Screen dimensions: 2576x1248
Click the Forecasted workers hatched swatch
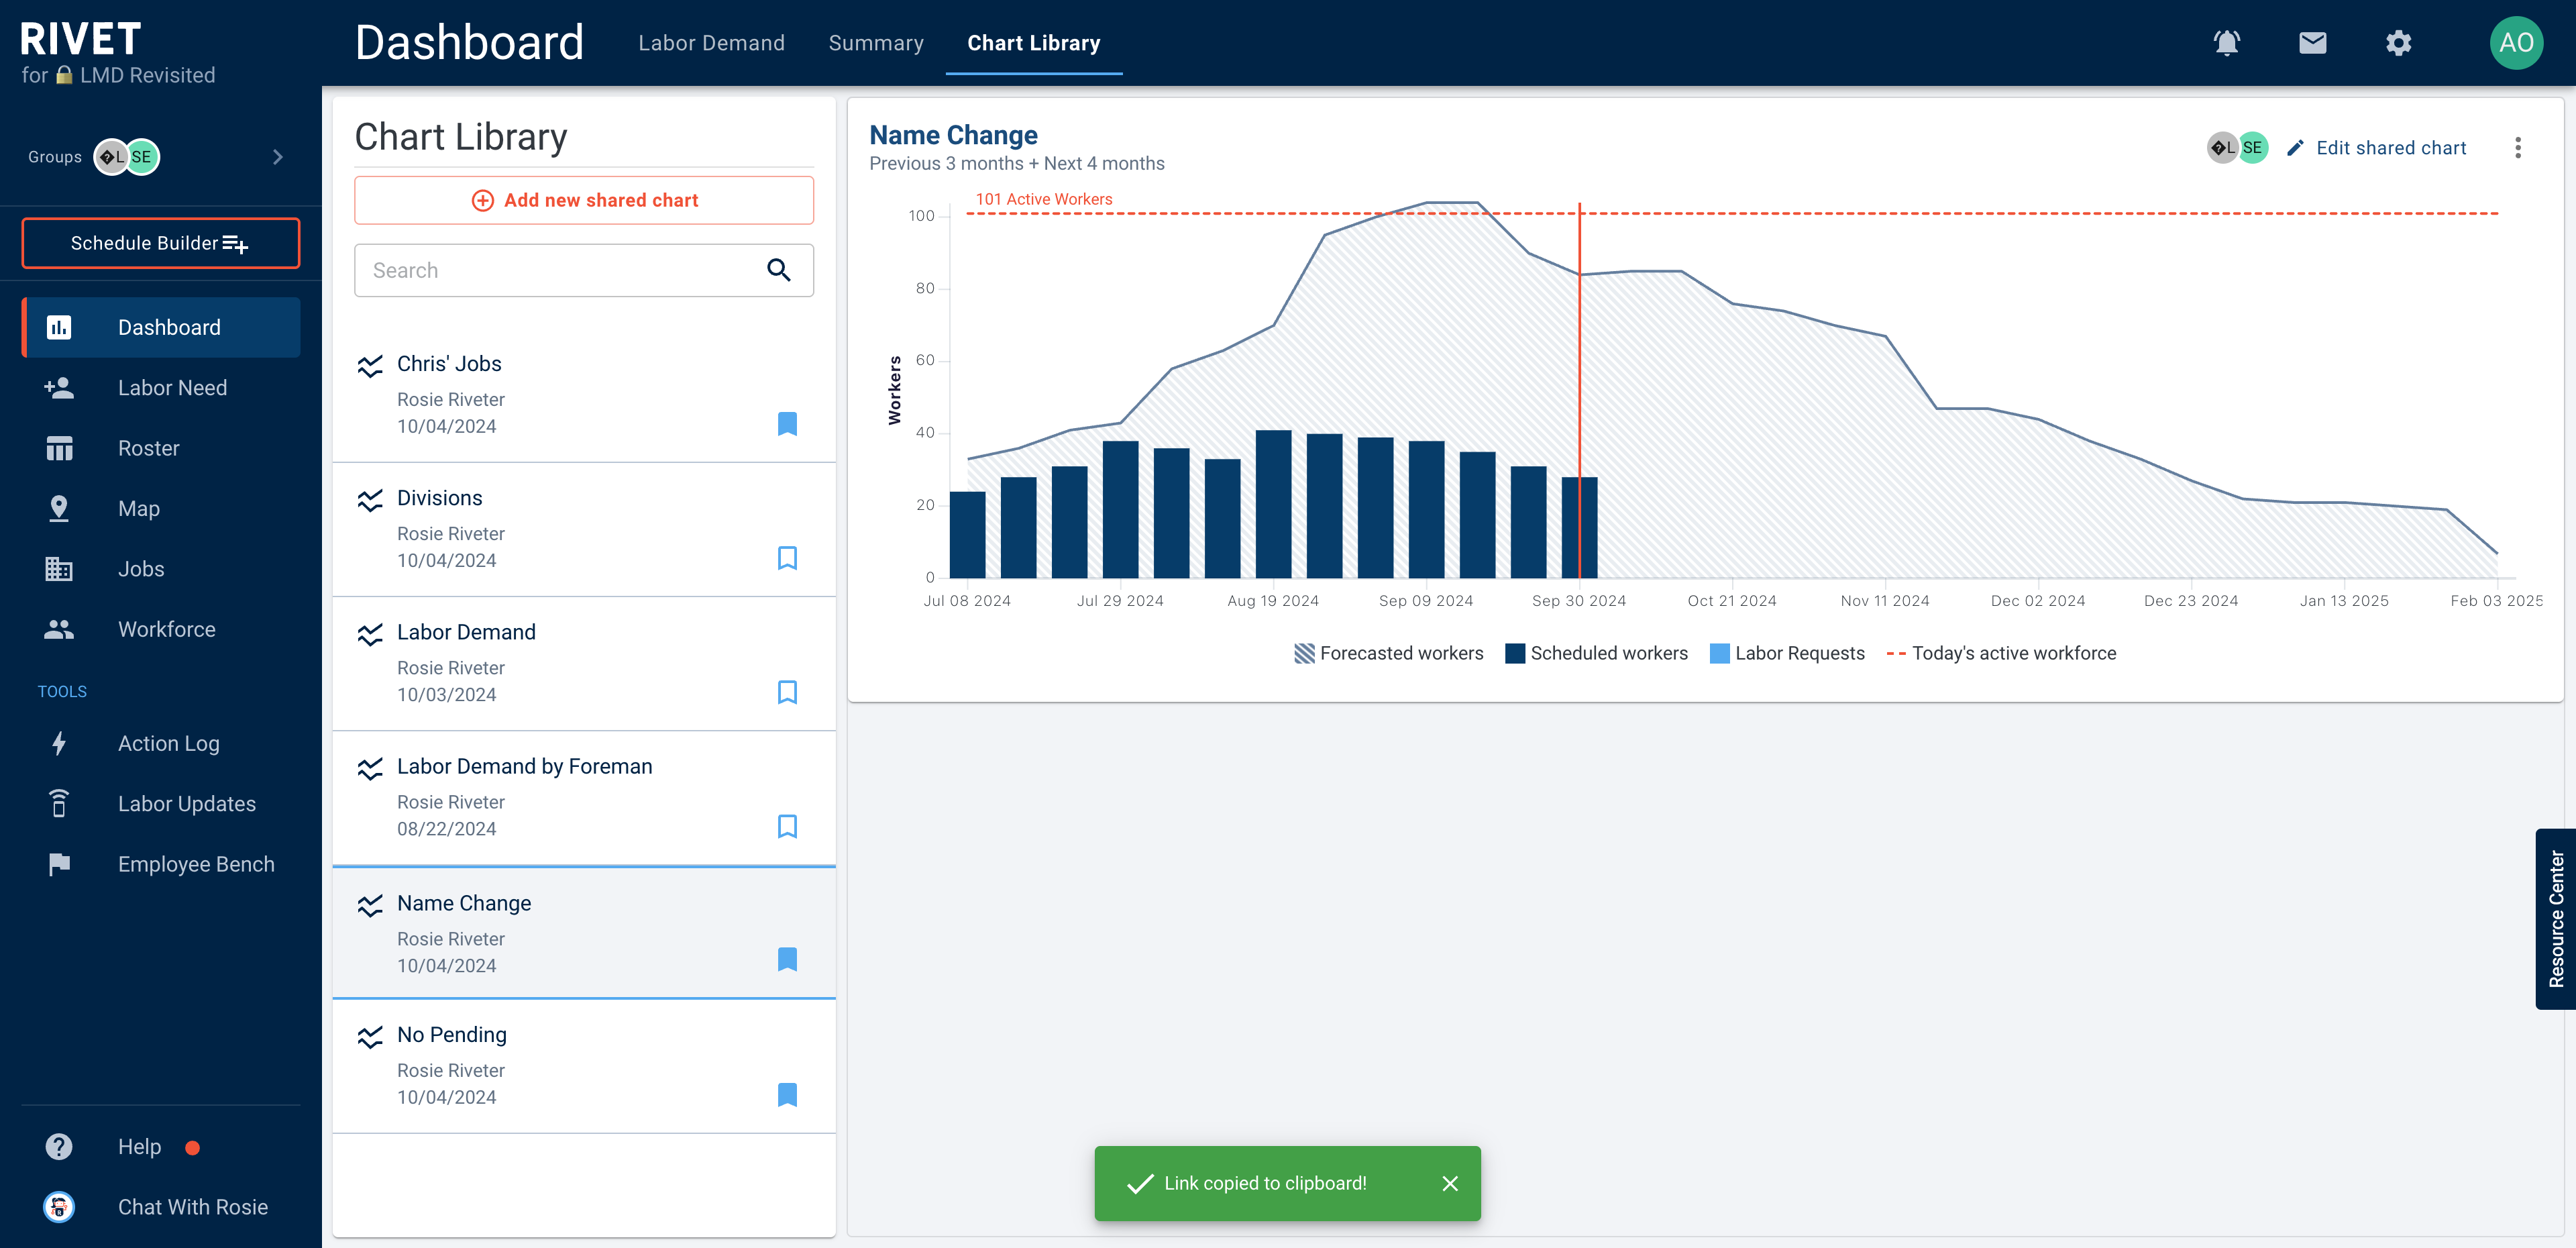coord(1304,654)
